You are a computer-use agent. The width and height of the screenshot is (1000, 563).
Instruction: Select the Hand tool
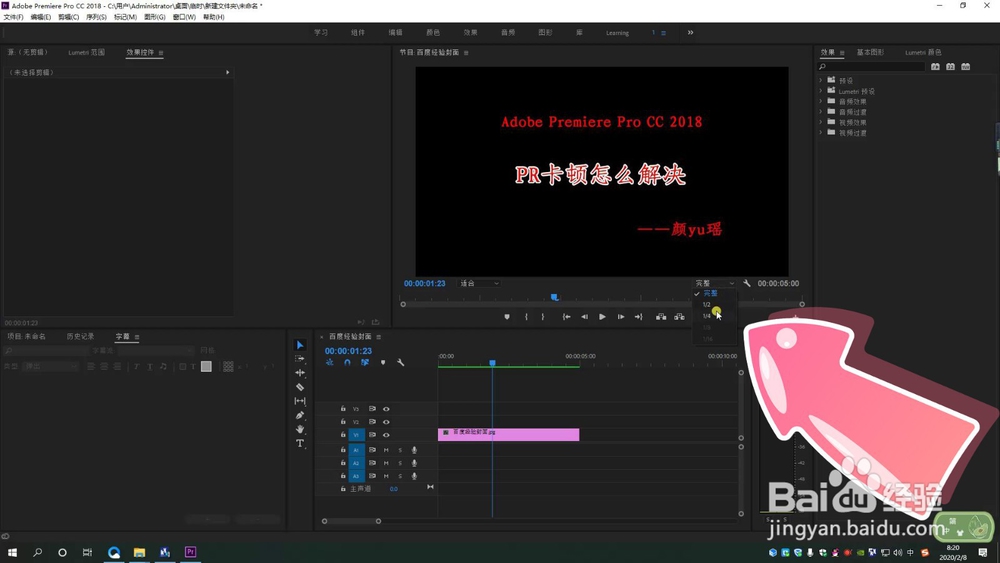(x=300, y=429)
